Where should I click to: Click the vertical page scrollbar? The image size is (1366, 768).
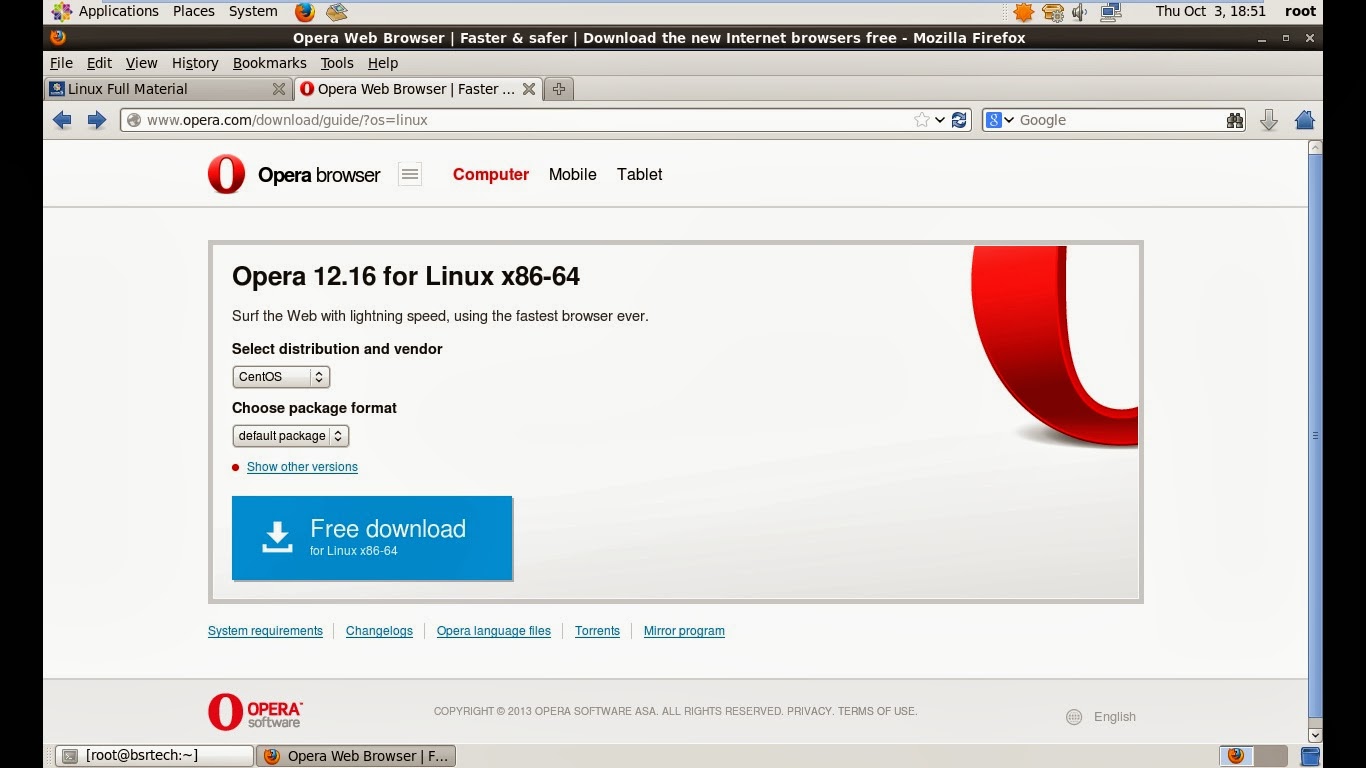point(1315,436)
